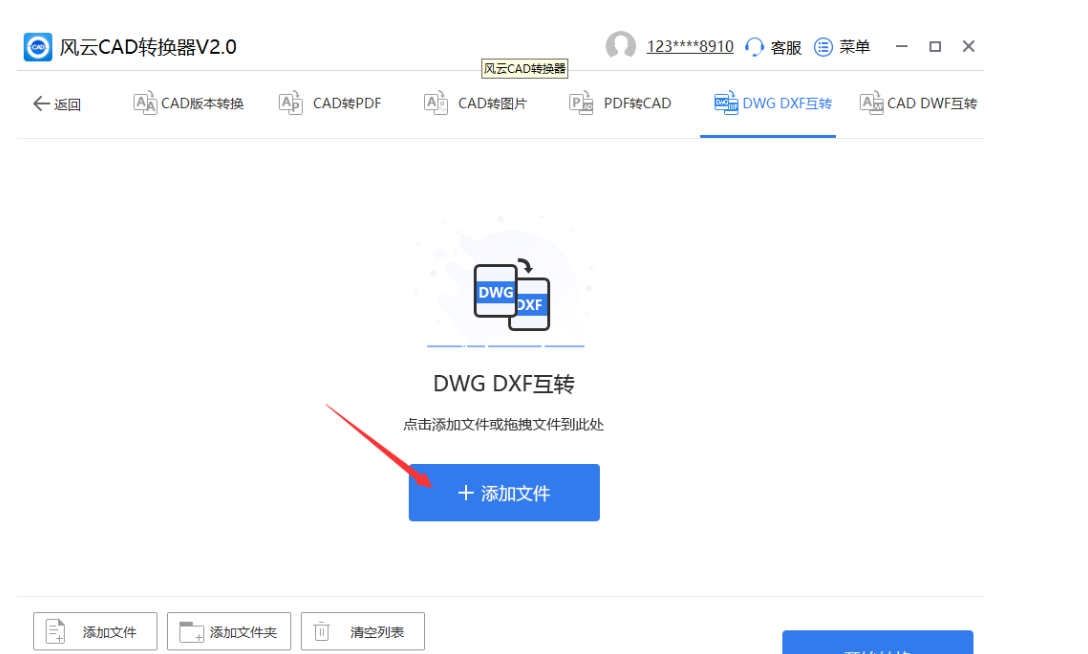The width and height of the screenshot is (1088, 654).
Task: Click the CAD转图片 tab icon
Action: click(435, 103)
